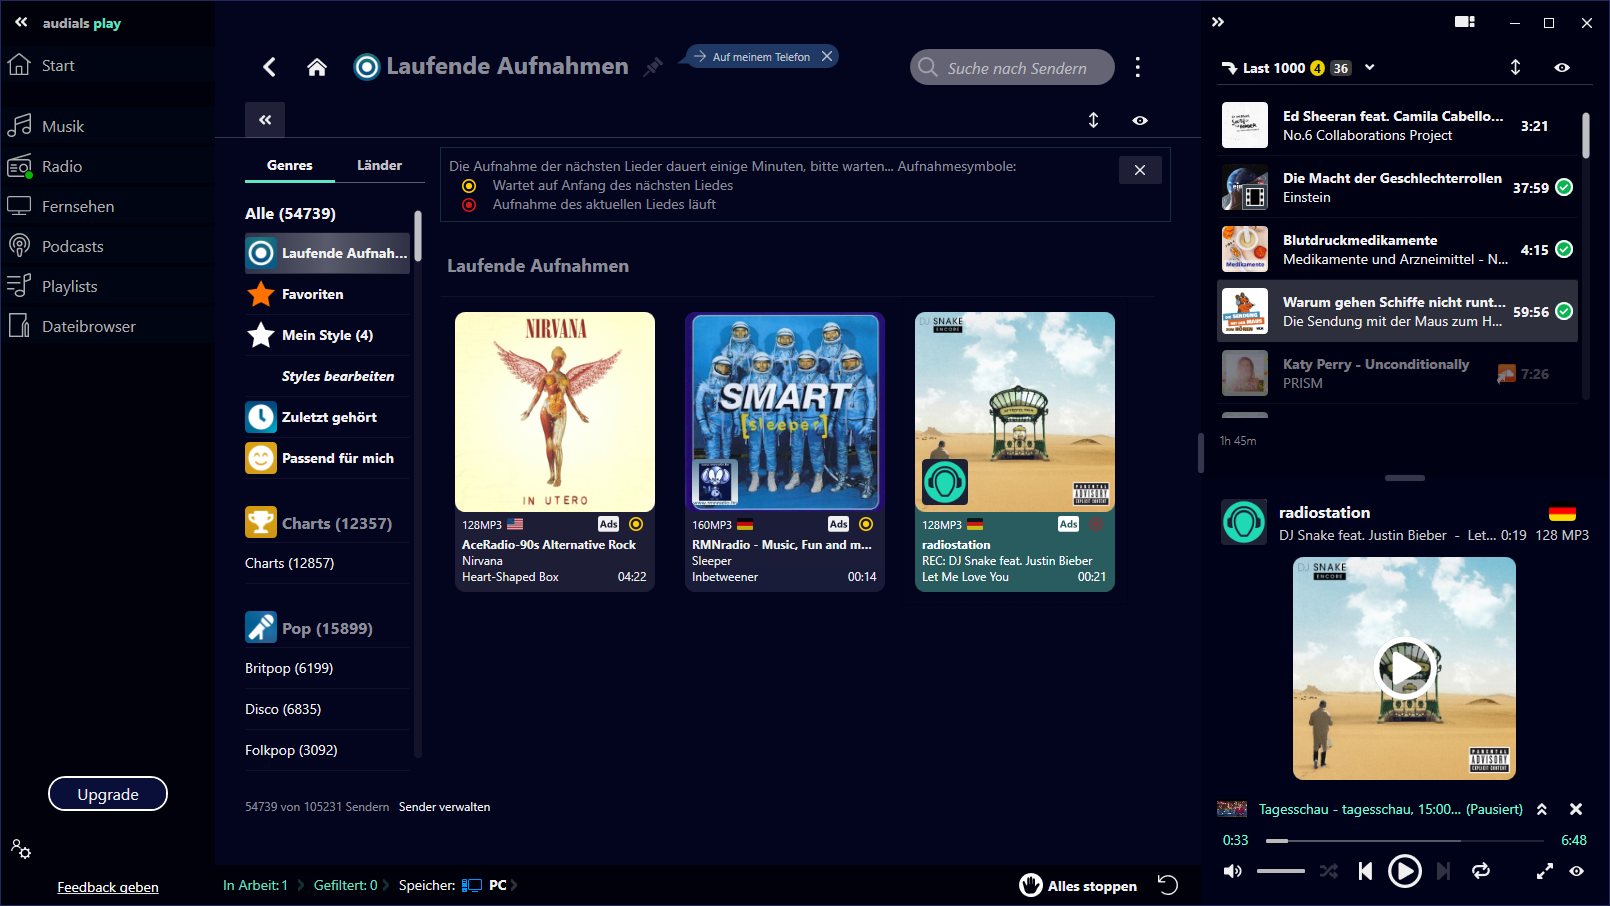This screenshot has height=906, width=1610.
Task: Click Sender verwalten link
Action: [x=444, y=807]
